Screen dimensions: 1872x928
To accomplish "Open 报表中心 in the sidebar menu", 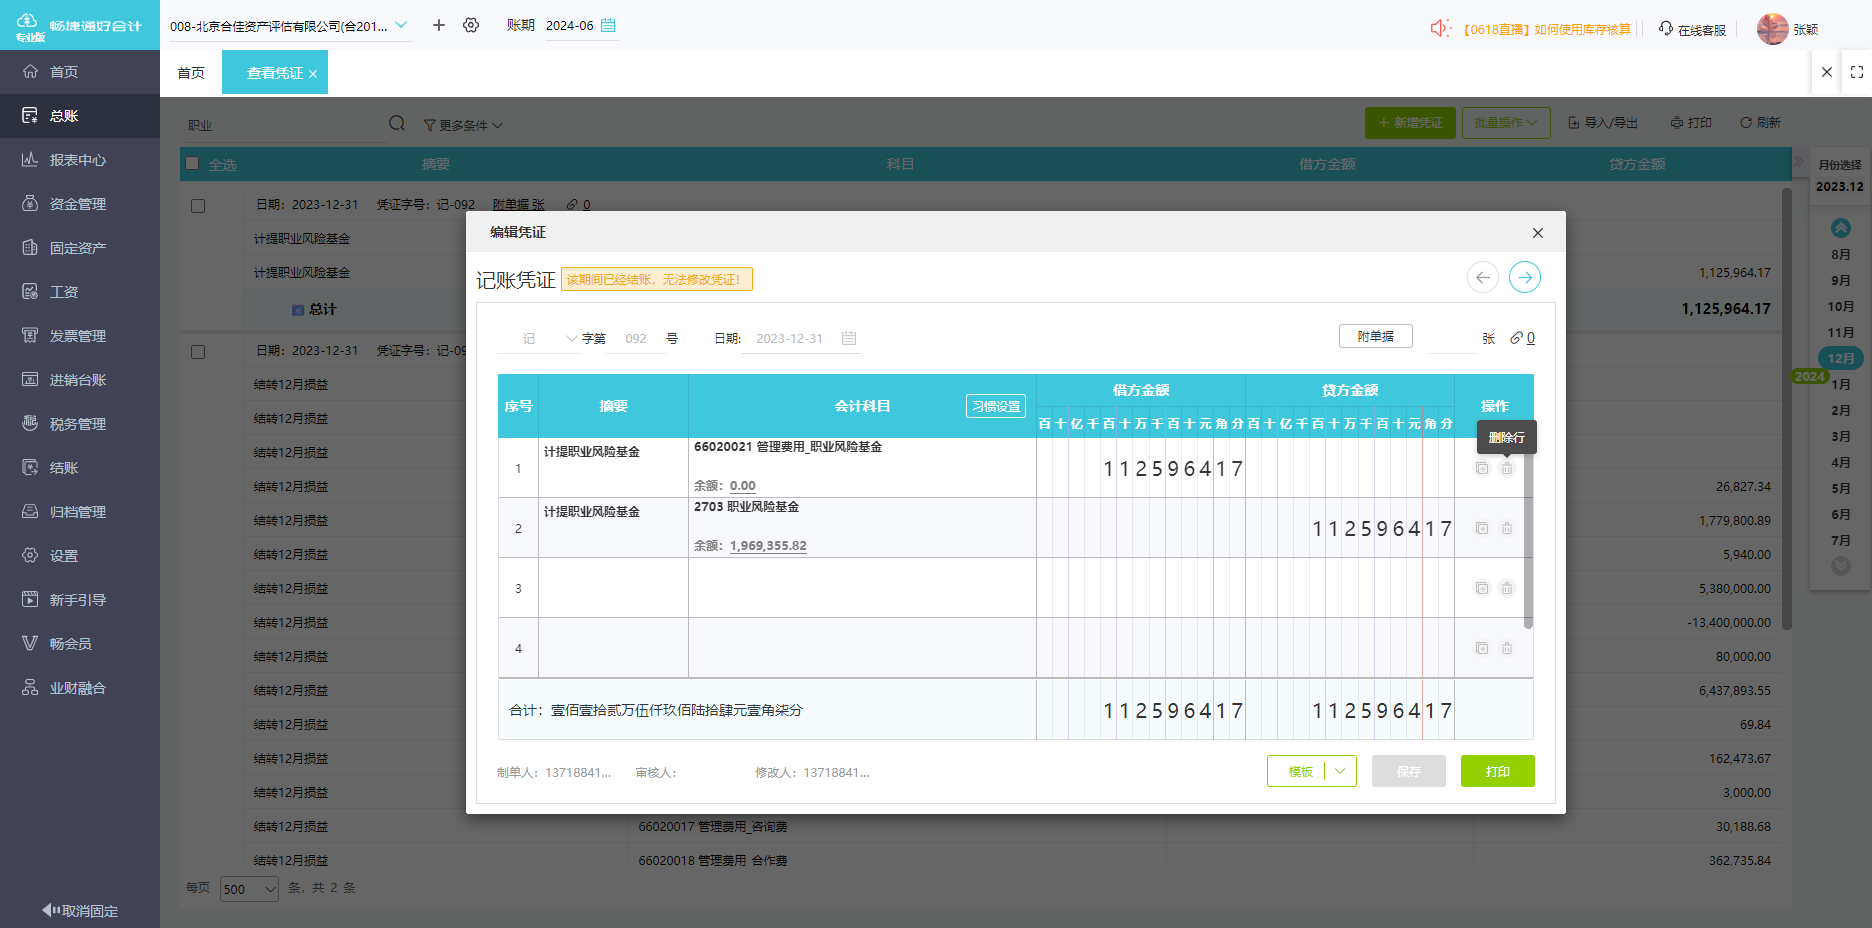I will (x=78, y=160).
